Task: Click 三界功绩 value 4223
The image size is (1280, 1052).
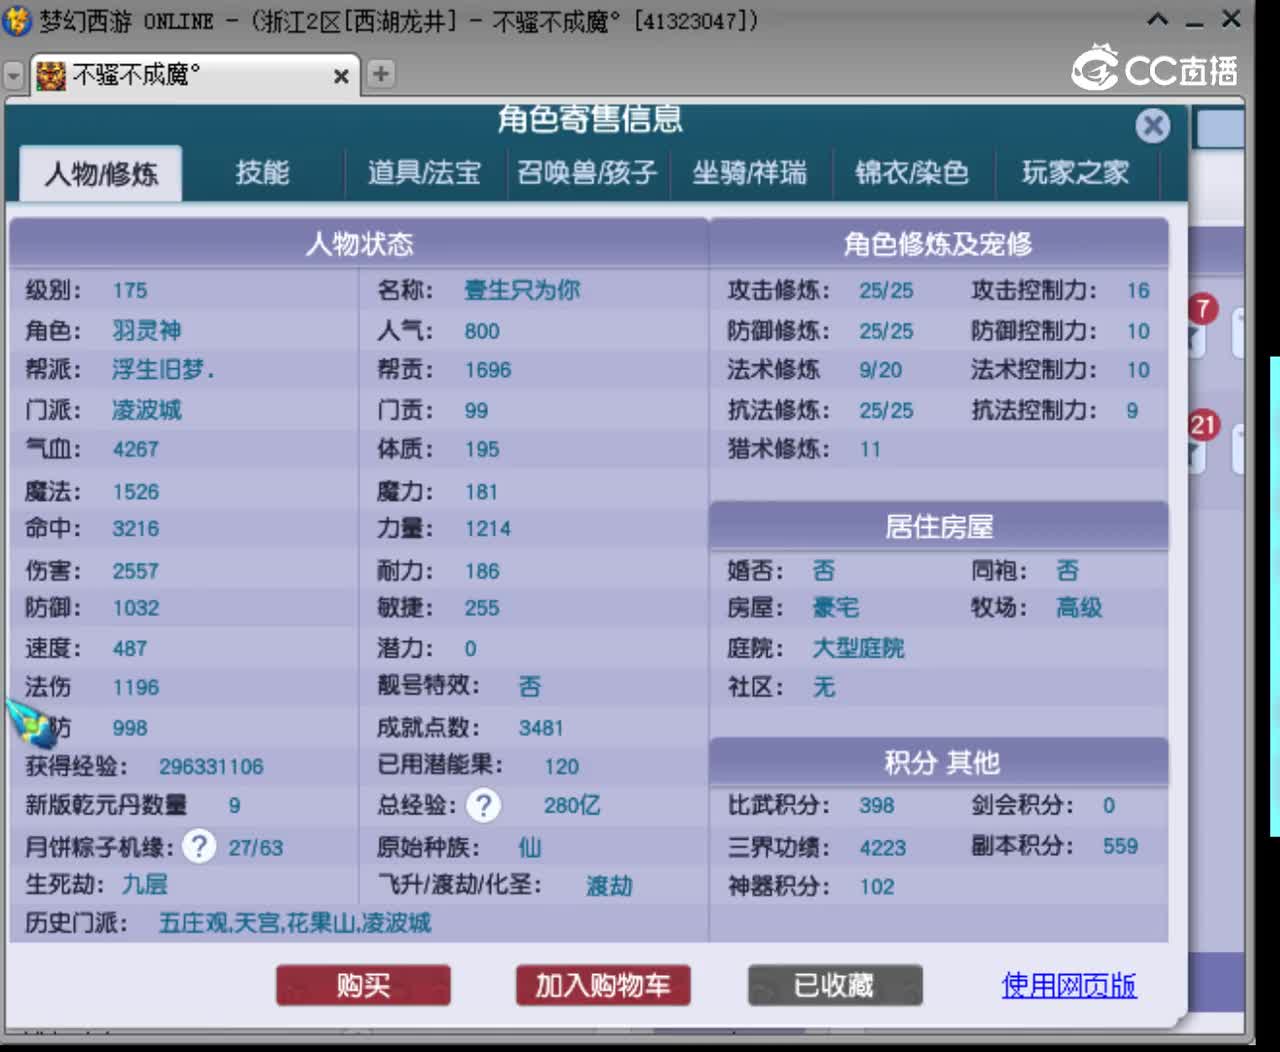Action: click(883, 848)
